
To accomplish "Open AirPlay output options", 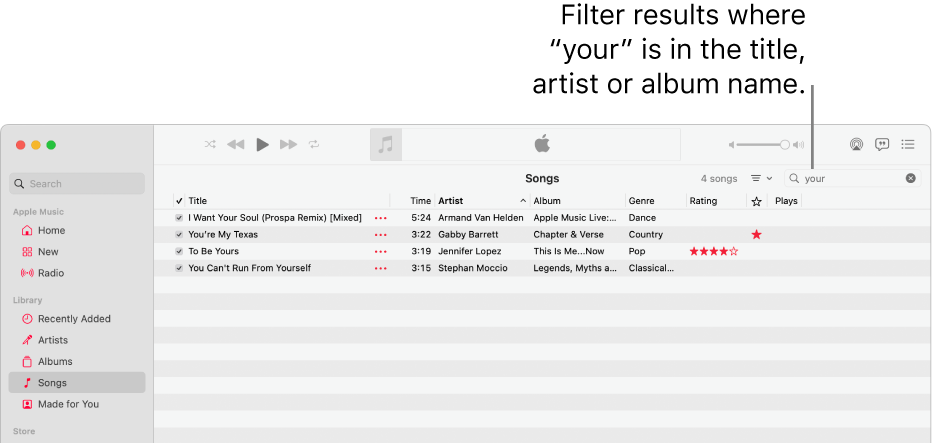I will [856, 144].
